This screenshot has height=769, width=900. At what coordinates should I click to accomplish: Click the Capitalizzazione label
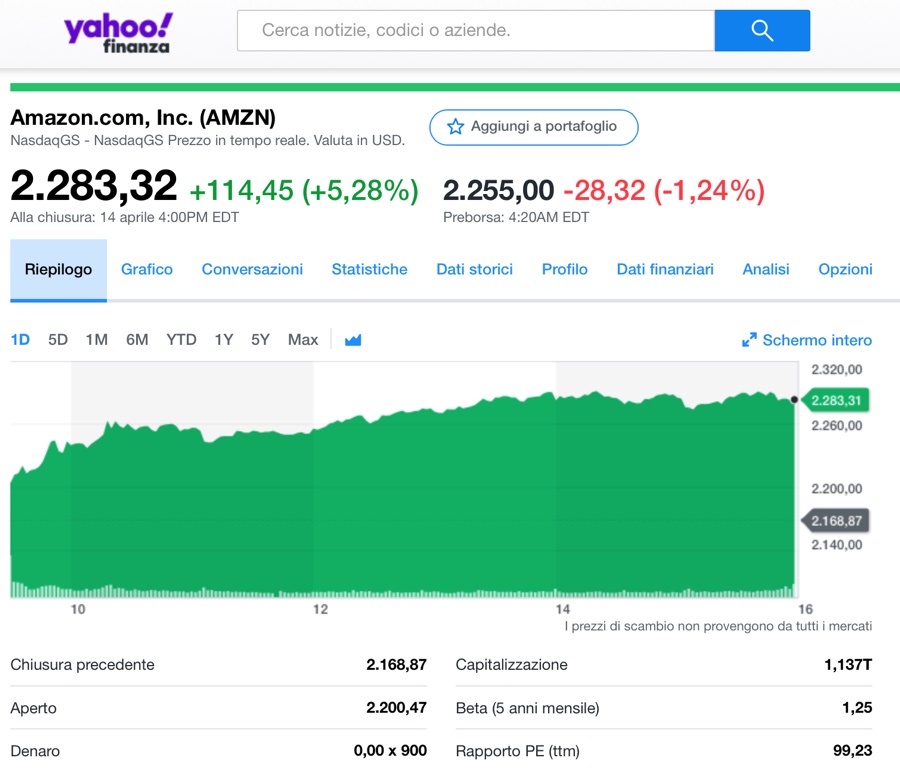tap(511, 665)
